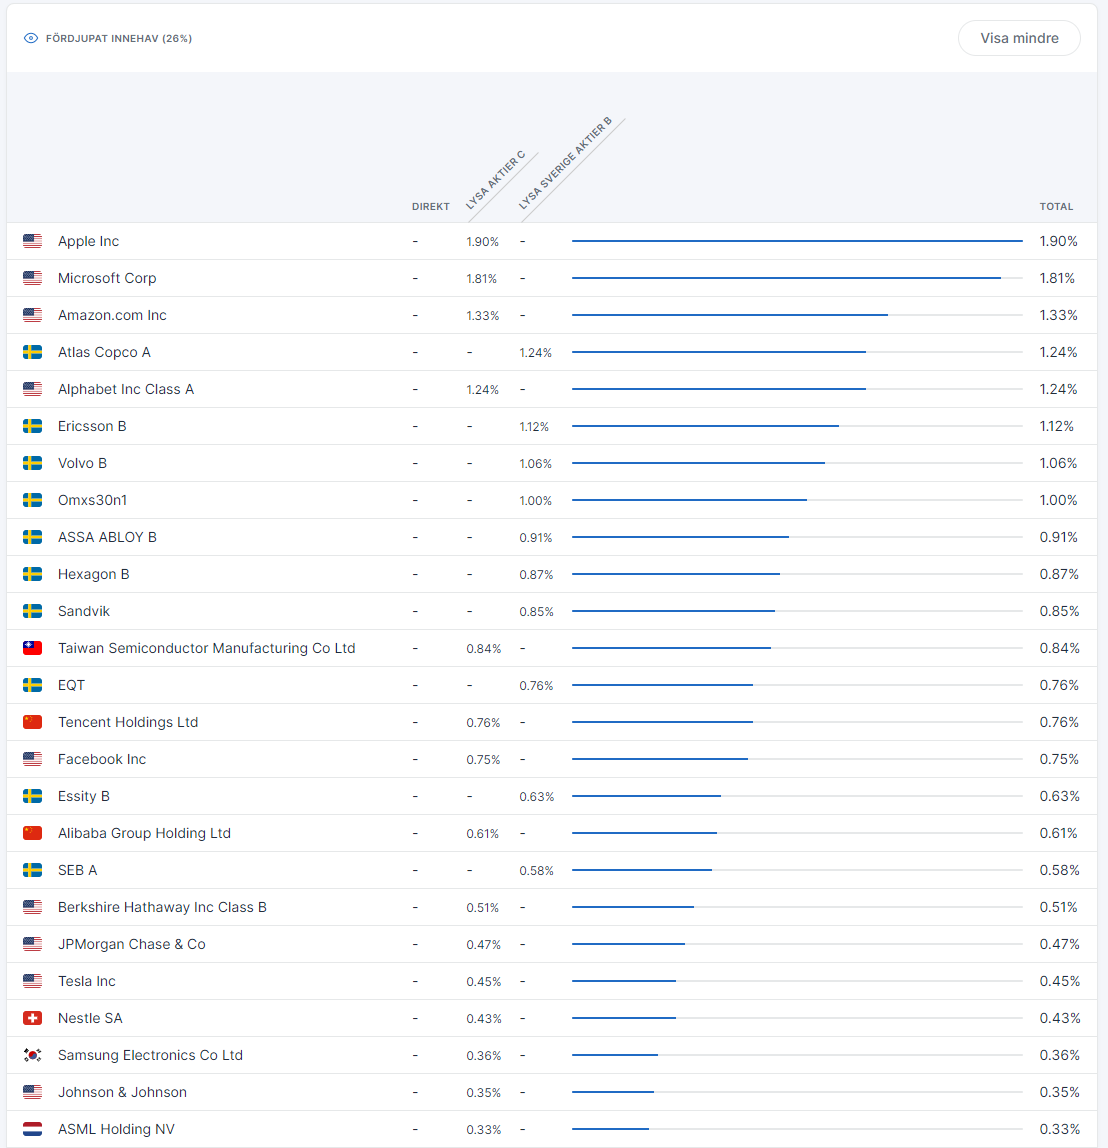The height and width of the screenshot is (1148, 1108).
Task: Click the Swedish flag next to EQT
Action: tap(33, 685)
